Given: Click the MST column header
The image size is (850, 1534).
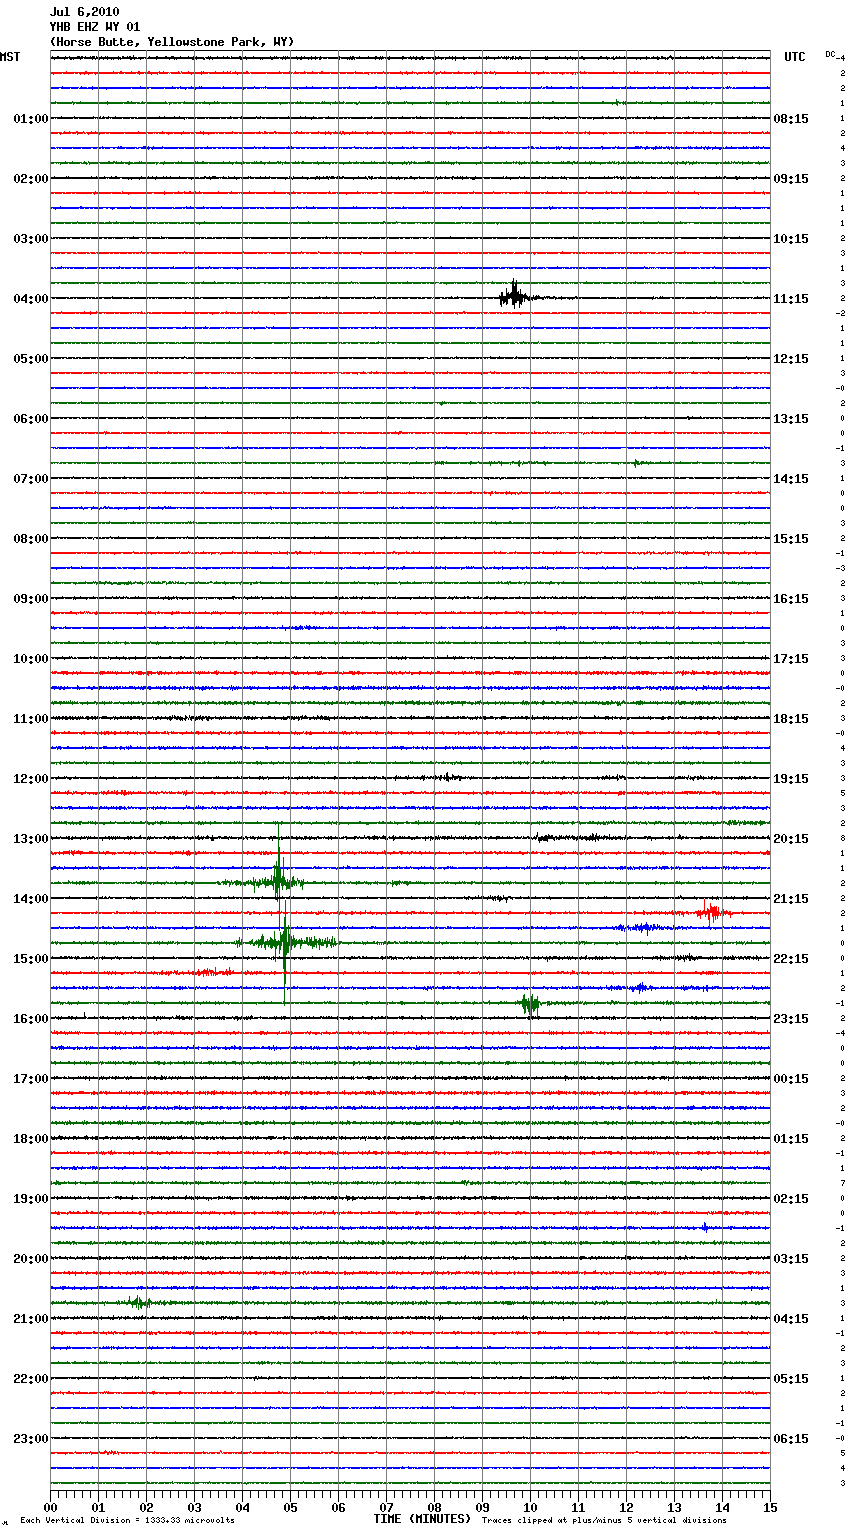Looking at the screenshot, I should (x=10, y=57).
